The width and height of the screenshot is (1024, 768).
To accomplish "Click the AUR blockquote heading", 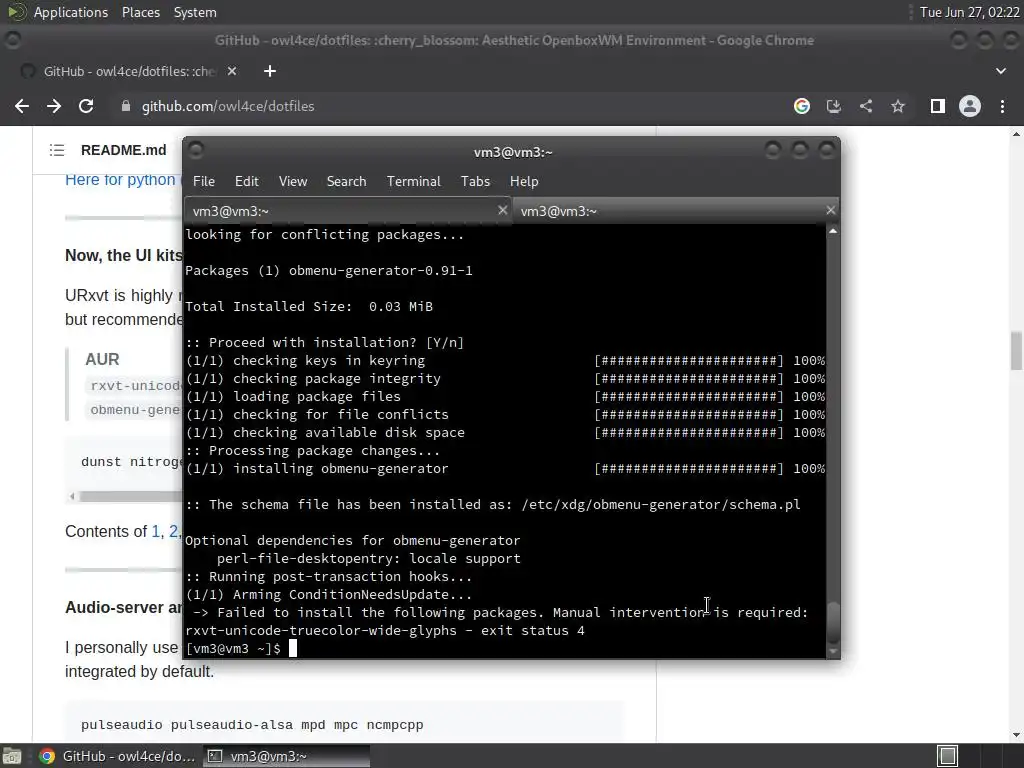I will [x=102, y=359].
